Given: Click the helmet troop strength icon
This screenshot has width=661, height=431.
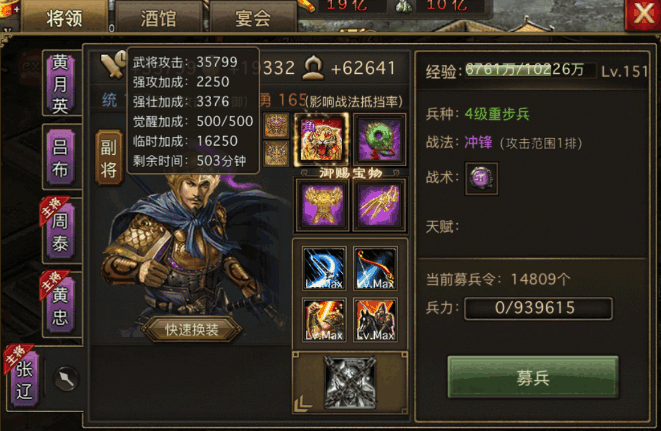Looking at the screenshot, I should coord(313,68).
